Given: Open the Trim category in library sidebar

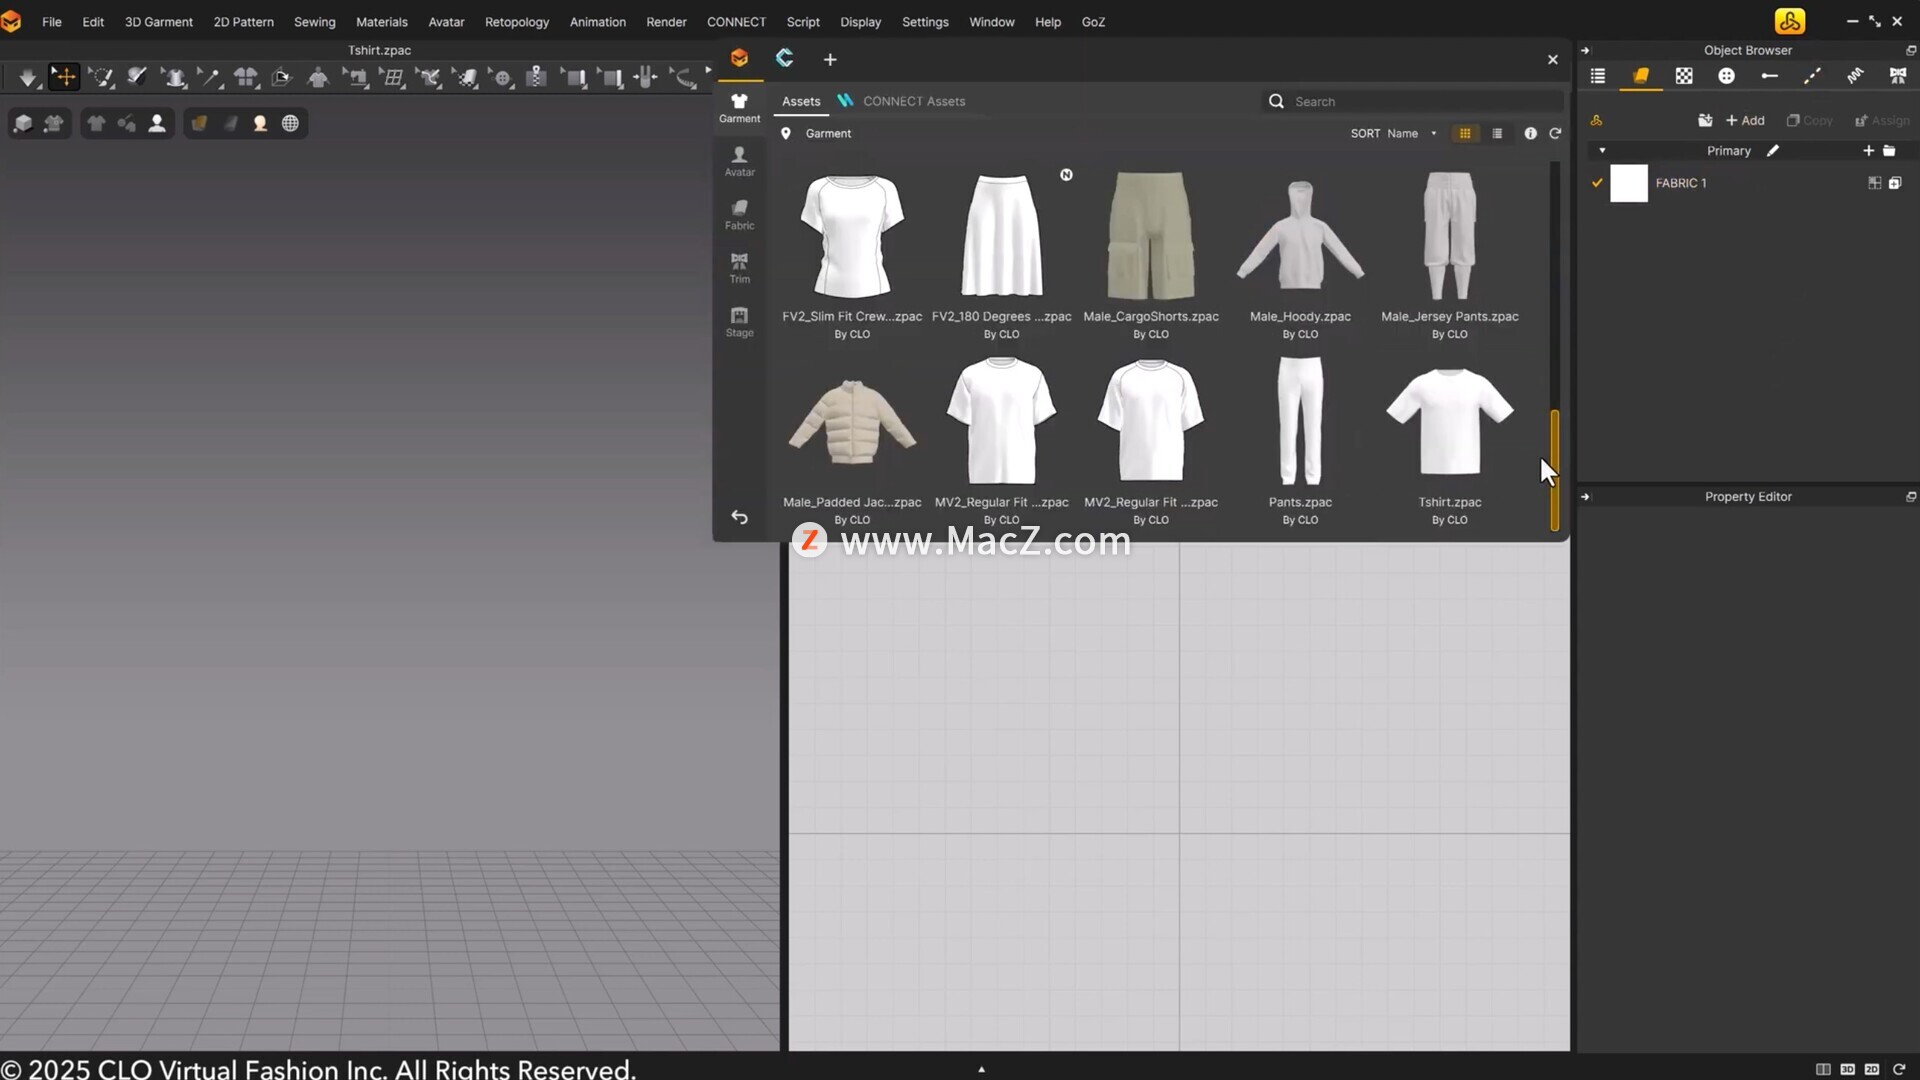Looking at the screenshot, I should click(x=739, y=268).
